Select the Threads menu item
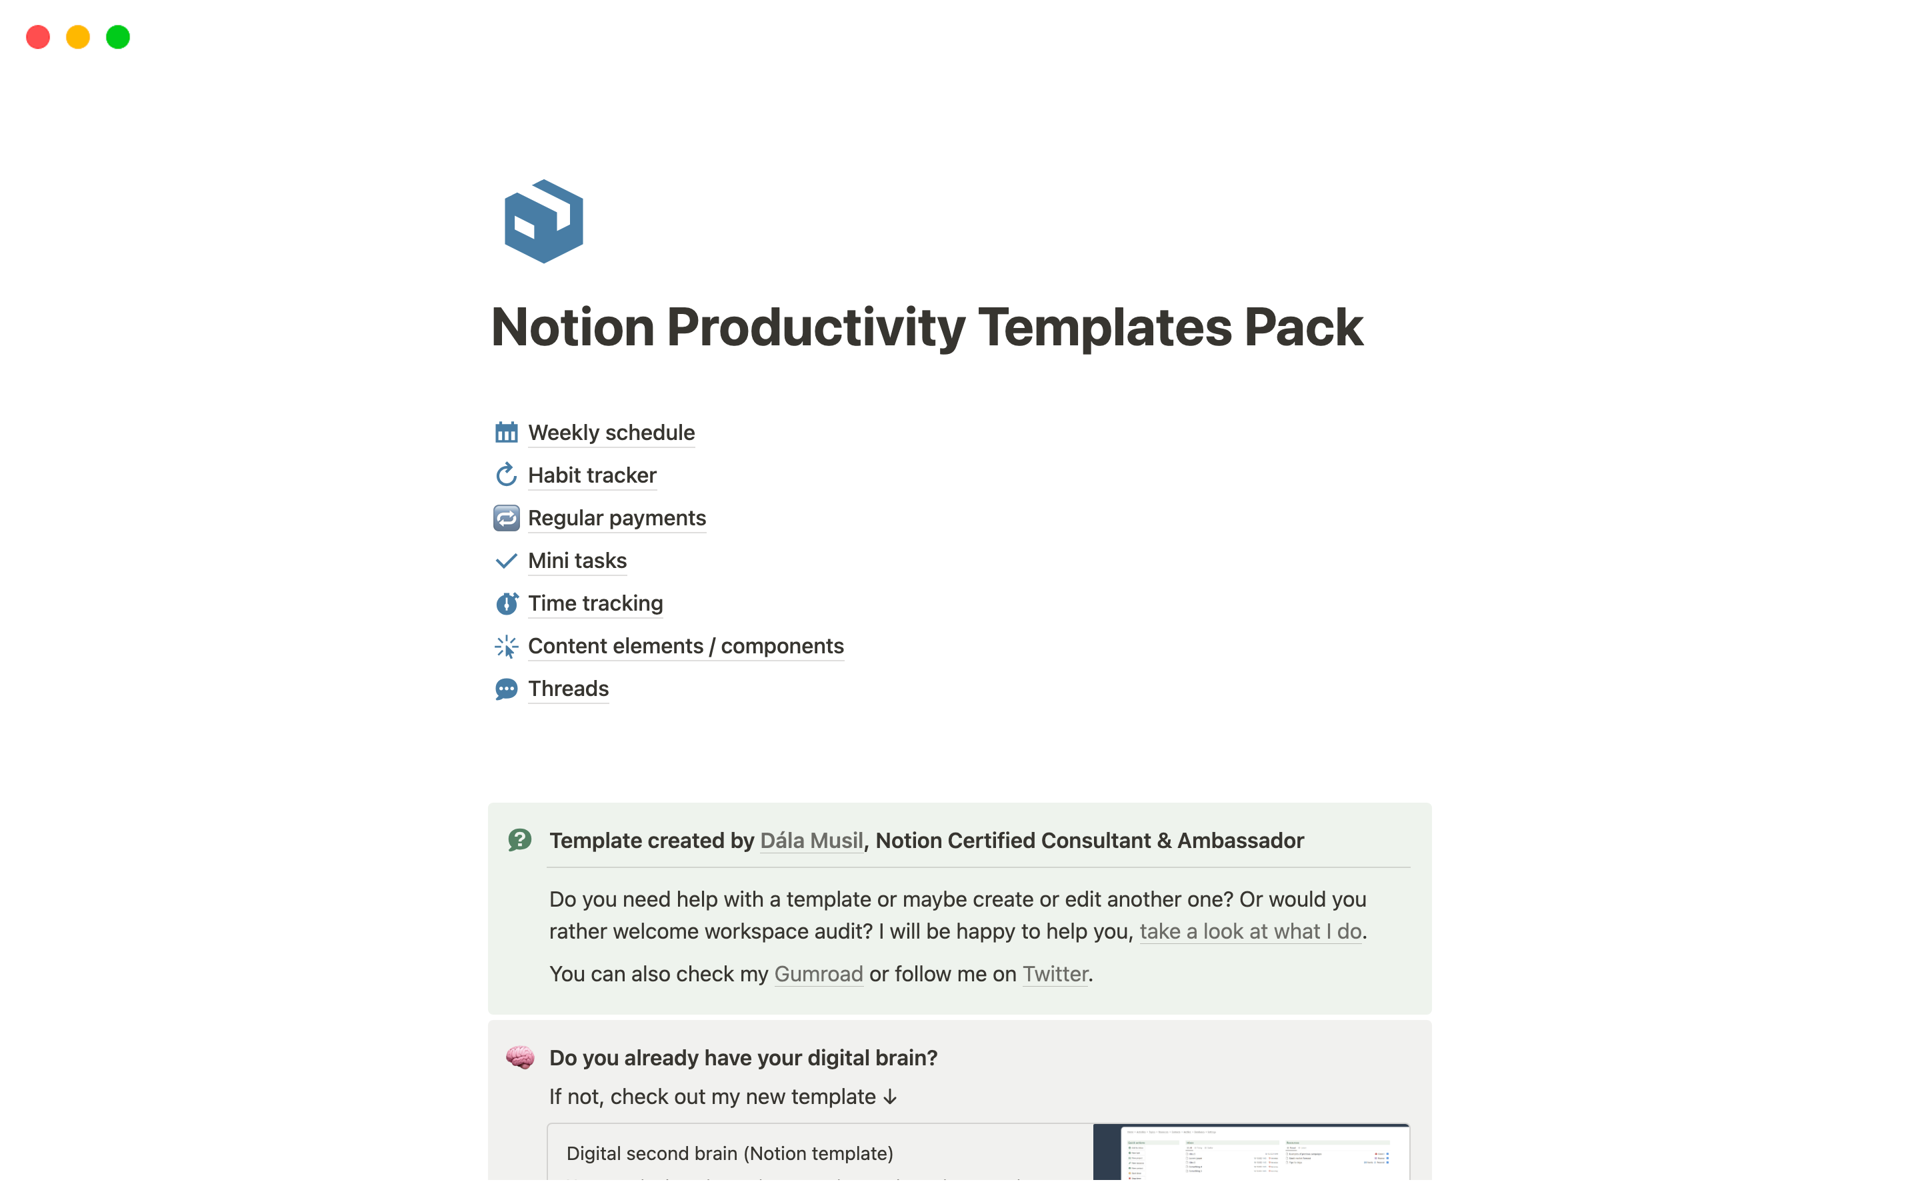Viewport: 1920px width, 1200px height. 568,687
